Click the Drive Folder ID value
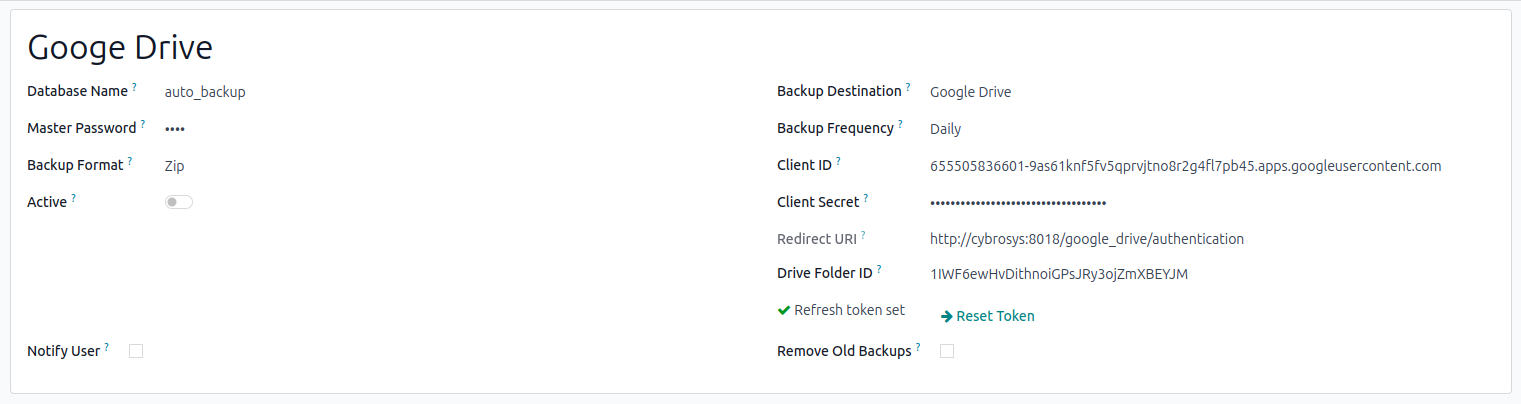1521x404 pixels. 1058,274
